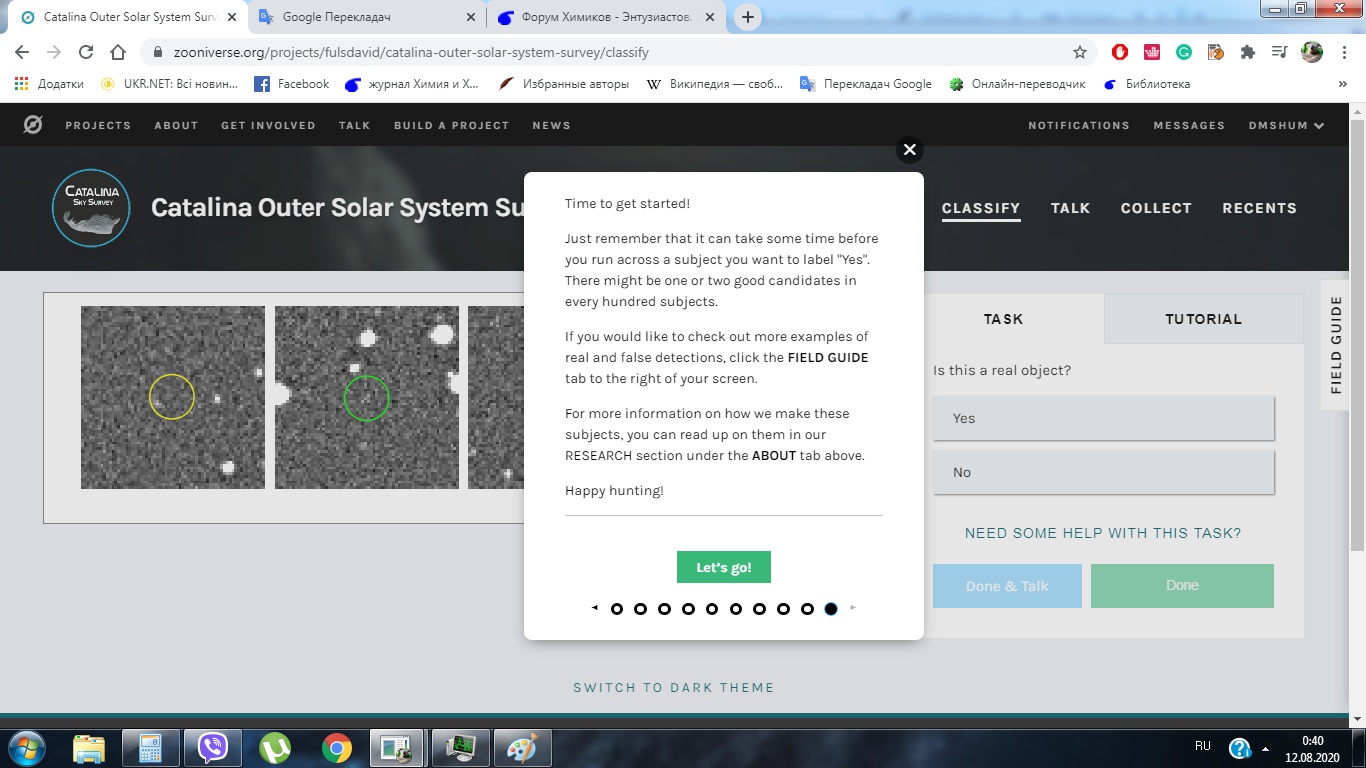Go to the first tutorial step dot
The image size is (1366, 768).
[617, 609]
